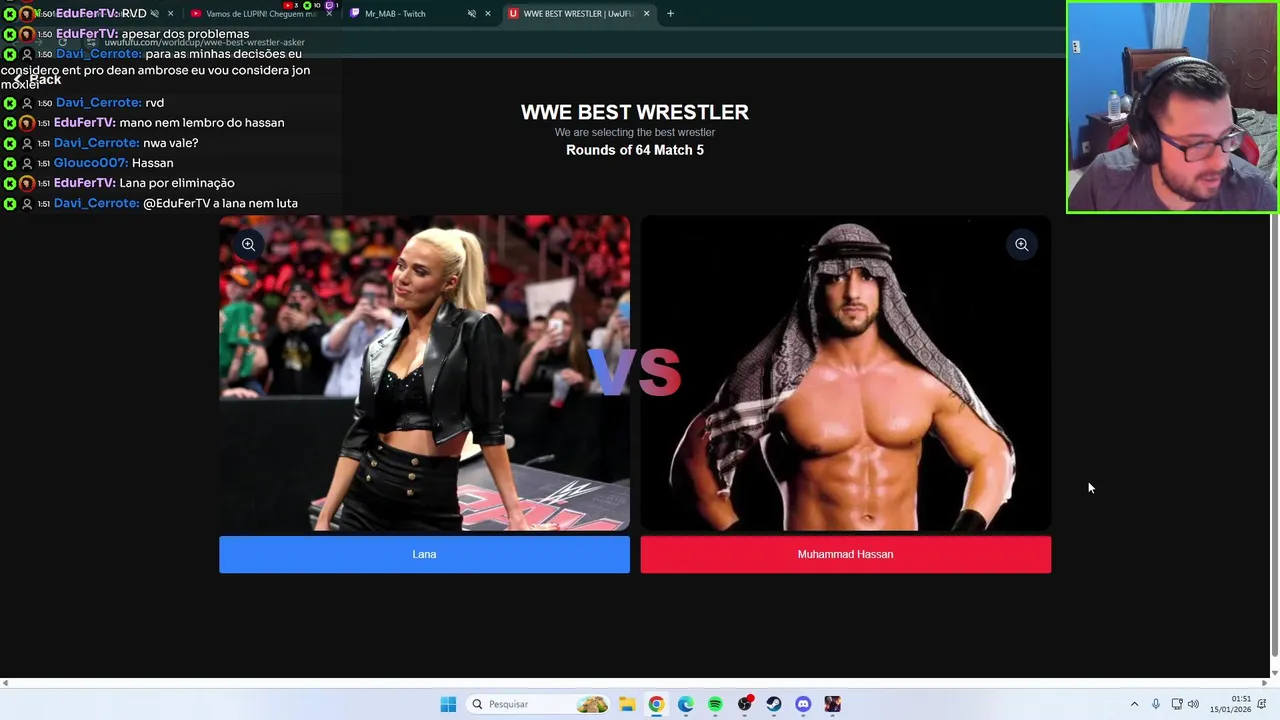The height and width of the screenshot is (720, 1280).
Task: Click the browser address bar URL
Action: click(204, 43)
